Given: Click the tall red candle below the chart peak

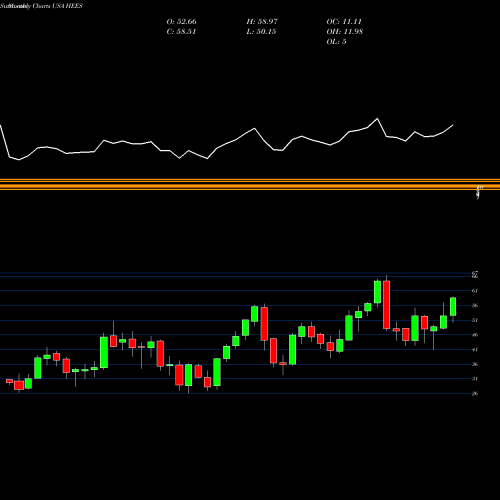Looking at the screenshot, I should [x=386, y=305].
